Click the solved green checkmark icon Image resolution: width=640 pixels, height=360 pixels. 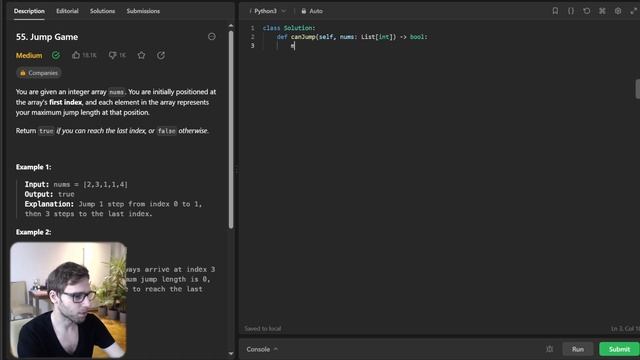coord(56,55)
